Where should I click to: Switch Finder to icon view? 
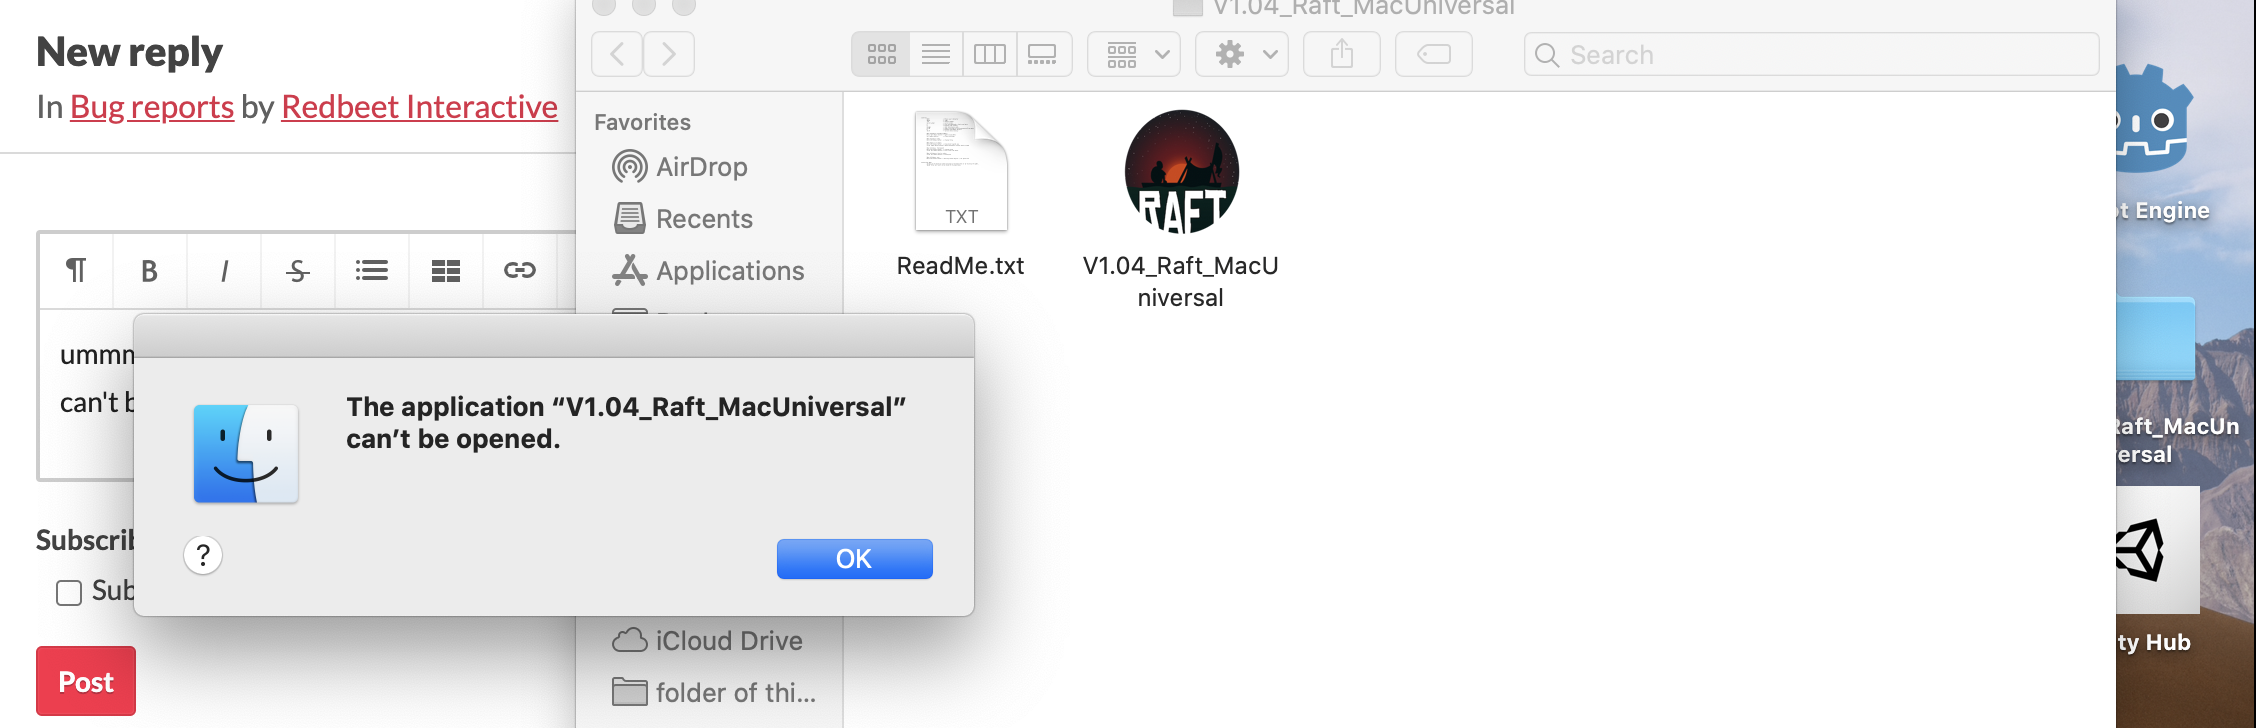coord(881,54)
